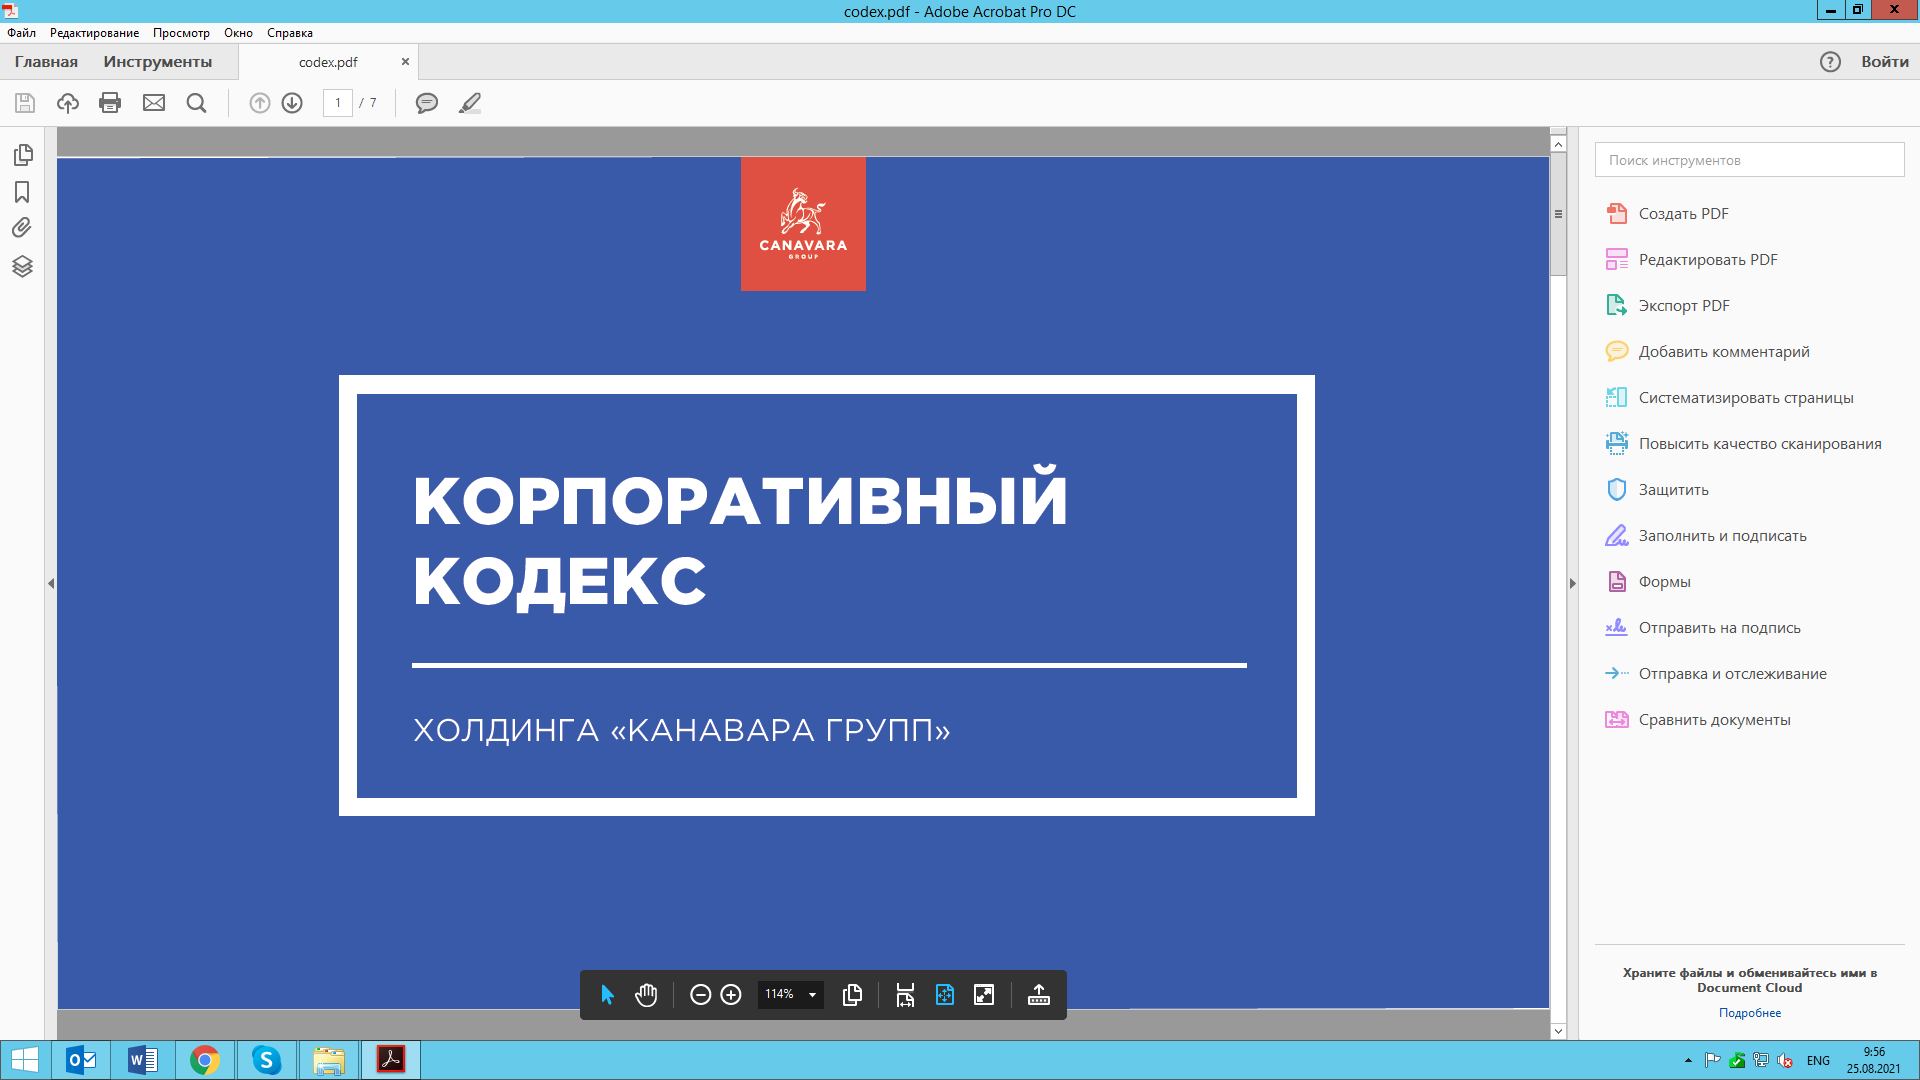Switch to the Главная tab
This screenshot has width=1920, height=1080.
pos(46,62)
